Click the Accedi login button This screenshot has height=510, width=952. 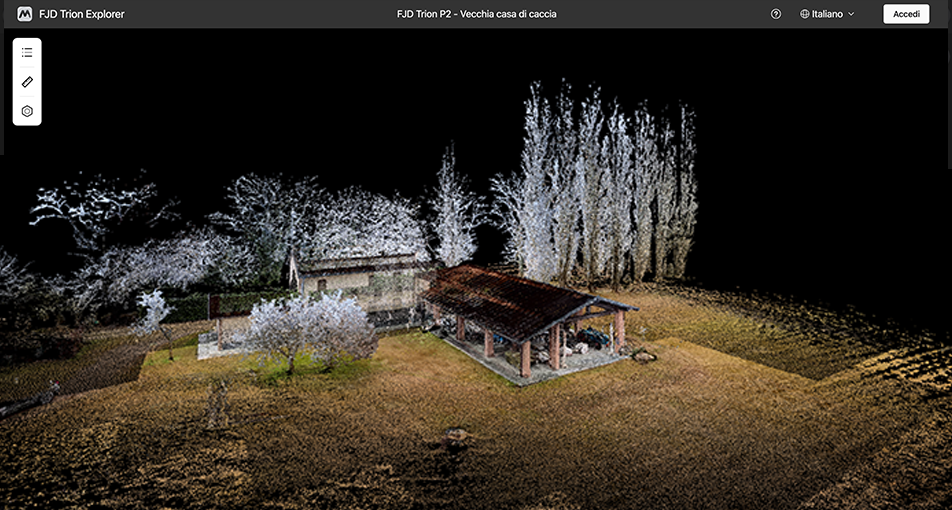pyautogui.click(x=906, y=14)
